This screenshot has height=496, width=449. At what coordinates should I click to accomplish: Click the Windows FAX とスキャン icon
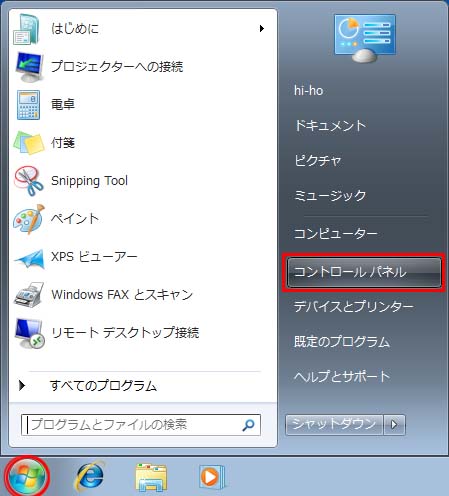(29, 295)
